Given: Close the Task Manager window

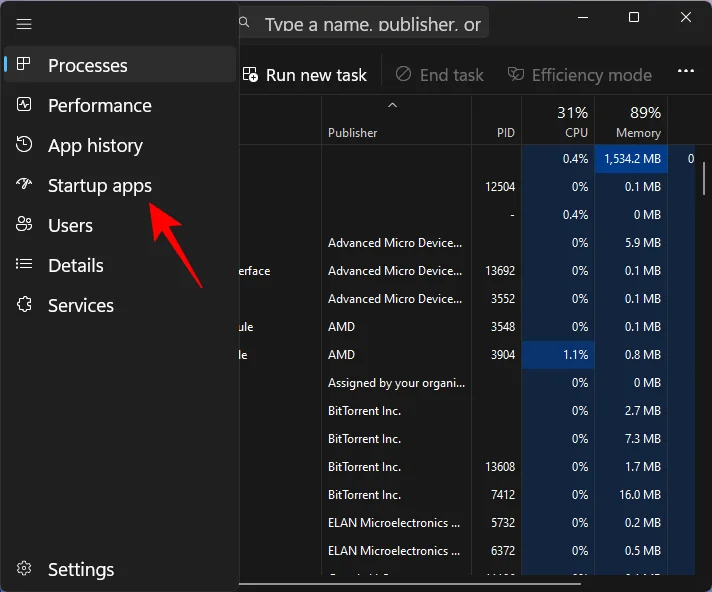Looking at the screenshot, I should pyautogui.click(x=686, y=17).
